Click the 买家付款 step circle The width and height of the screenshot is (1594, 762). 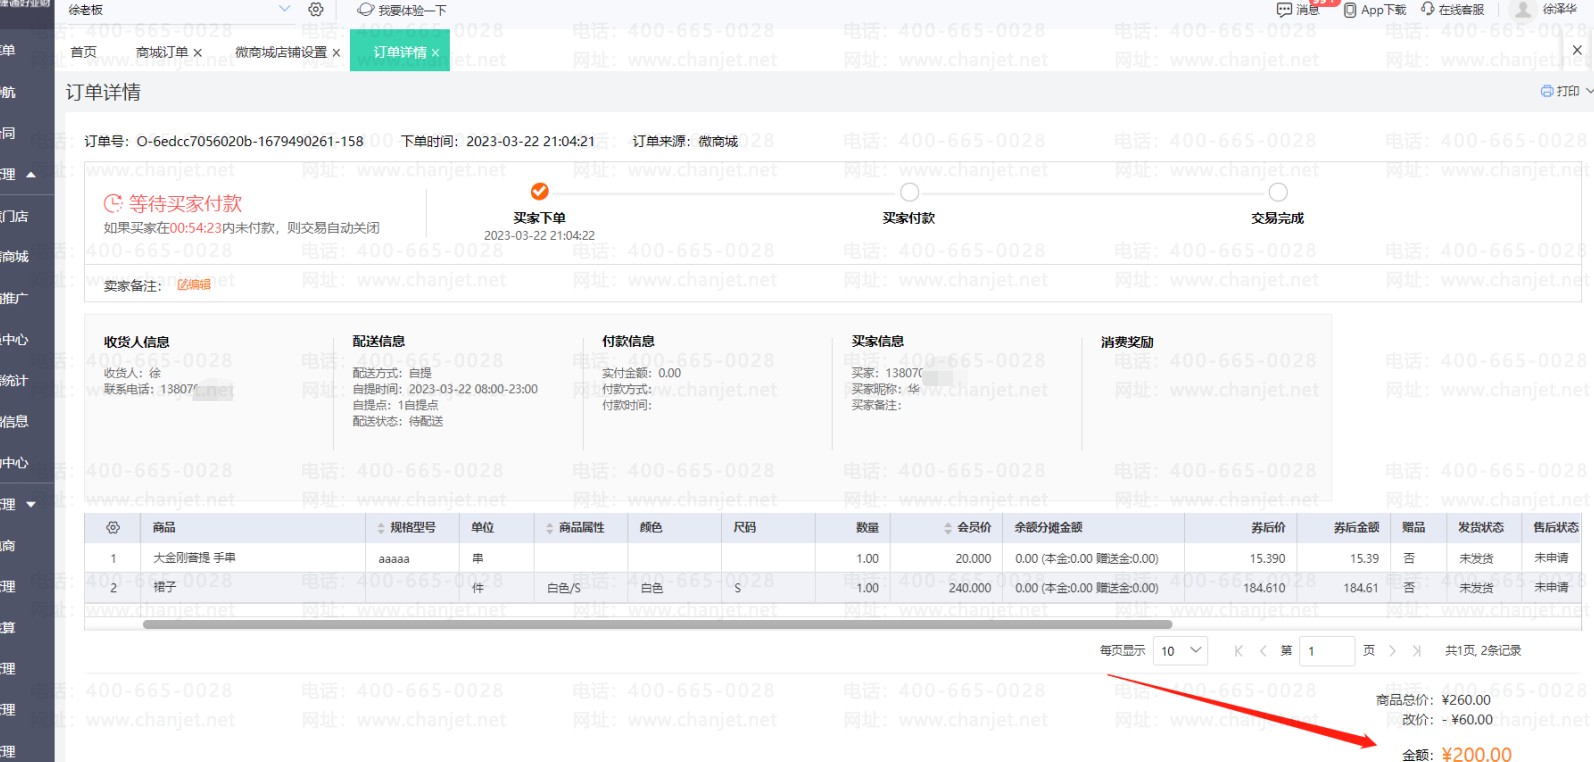coord(909,192)
